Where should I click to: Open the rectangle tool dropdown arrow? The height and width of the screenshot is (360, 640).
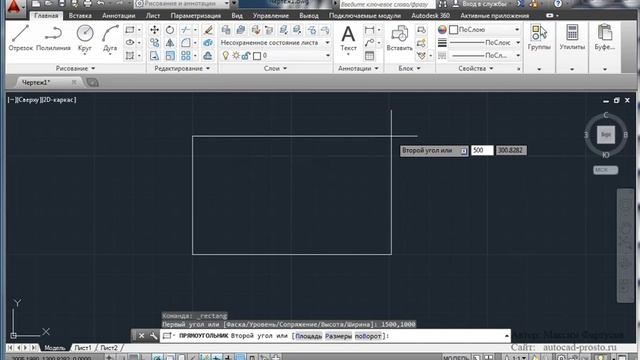tap(139, 30)
